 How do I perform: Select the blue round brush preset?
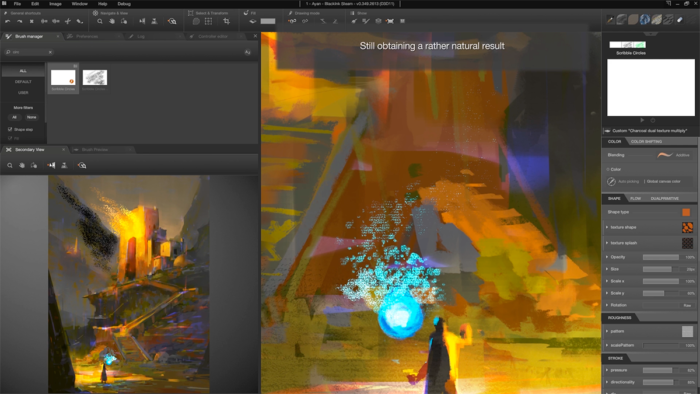pyautogui.click(x=645, y=19)
